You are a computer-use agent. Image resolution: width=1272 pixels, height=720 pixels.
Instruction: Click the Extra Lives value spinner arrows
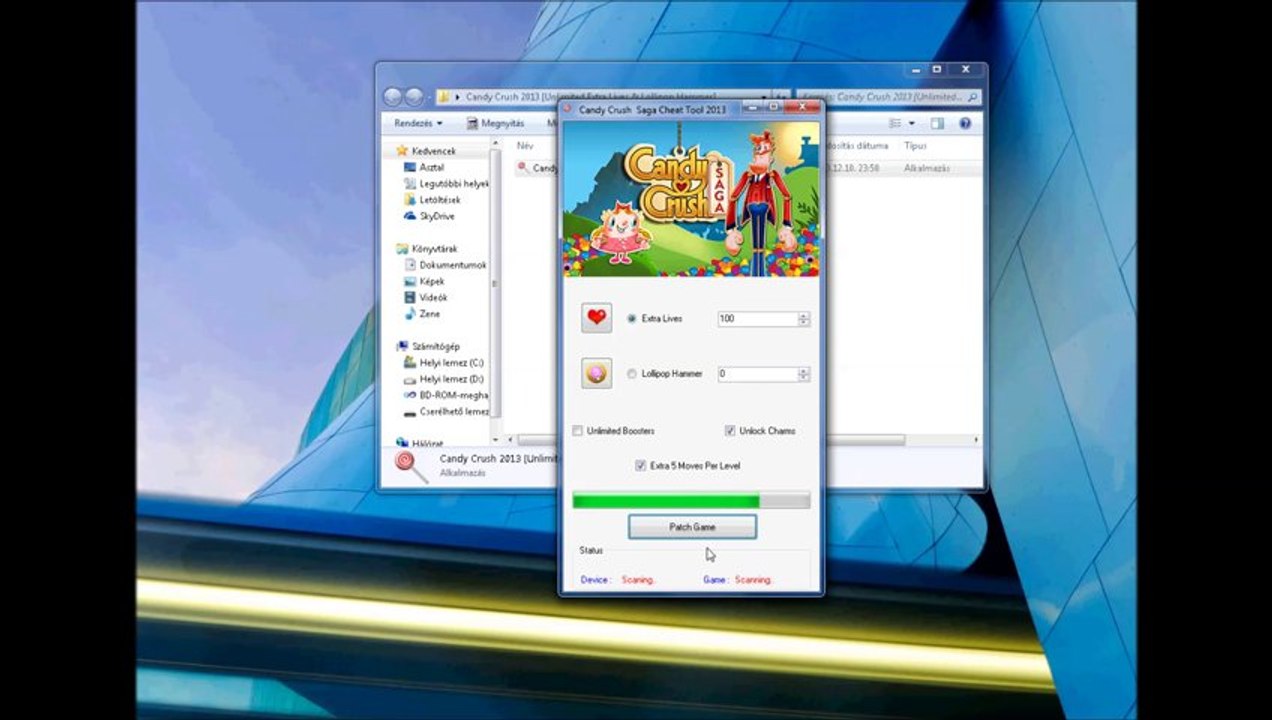click(x=803, y=319)
